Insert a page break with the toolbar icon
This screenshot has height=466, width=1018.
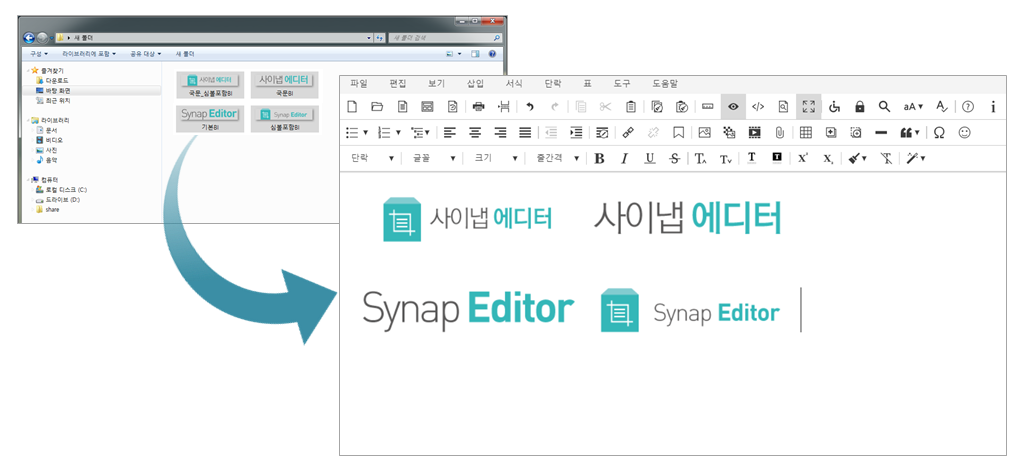tap(504, 106)
